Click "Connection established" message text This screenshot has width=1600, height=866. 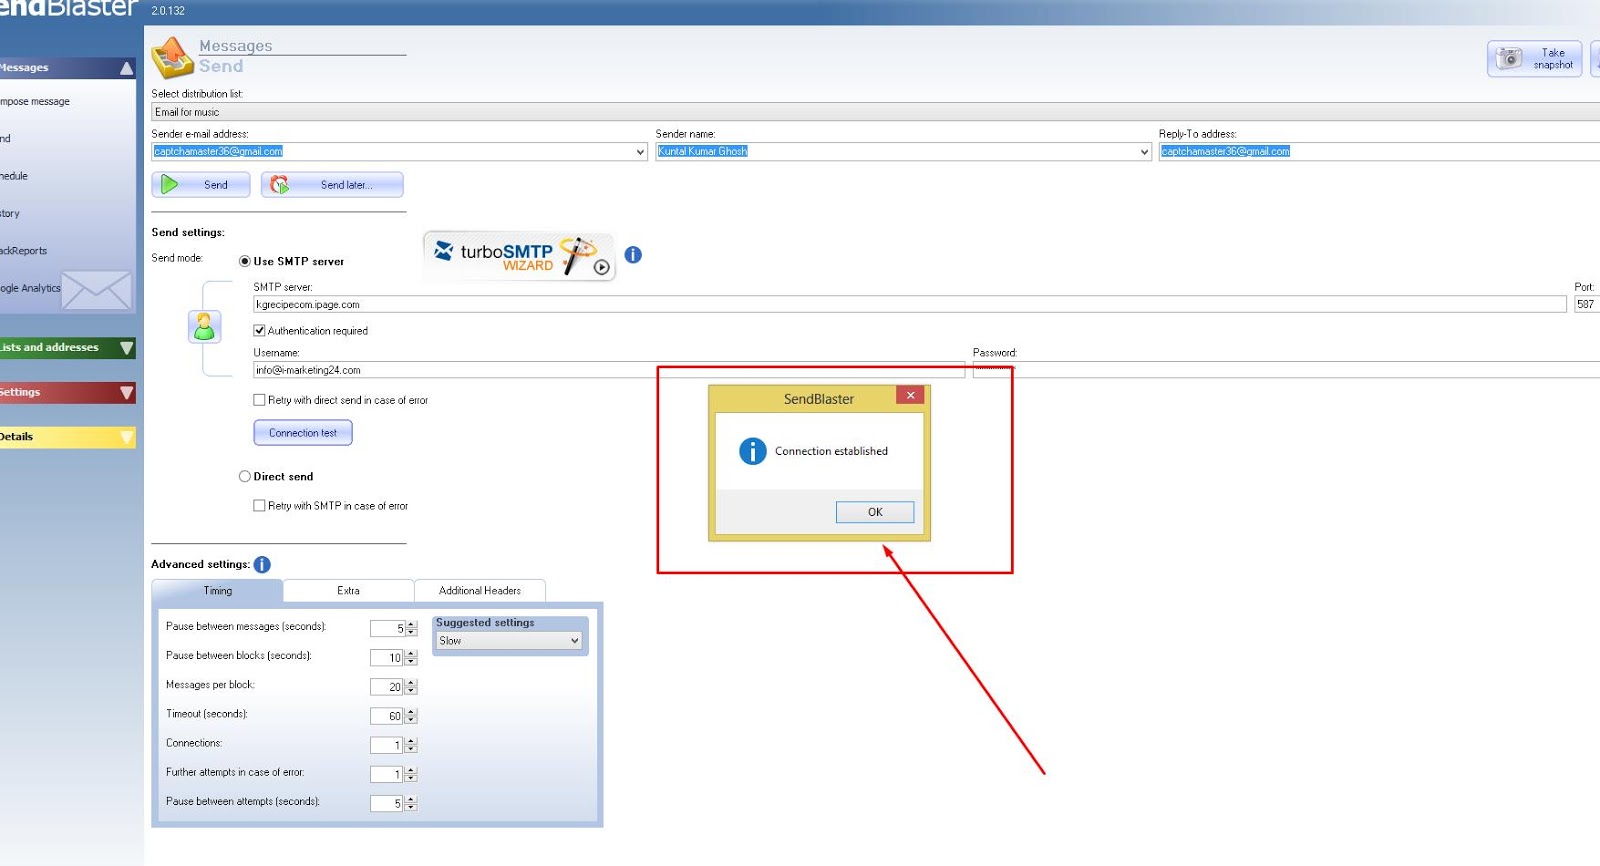coord(831,451)
